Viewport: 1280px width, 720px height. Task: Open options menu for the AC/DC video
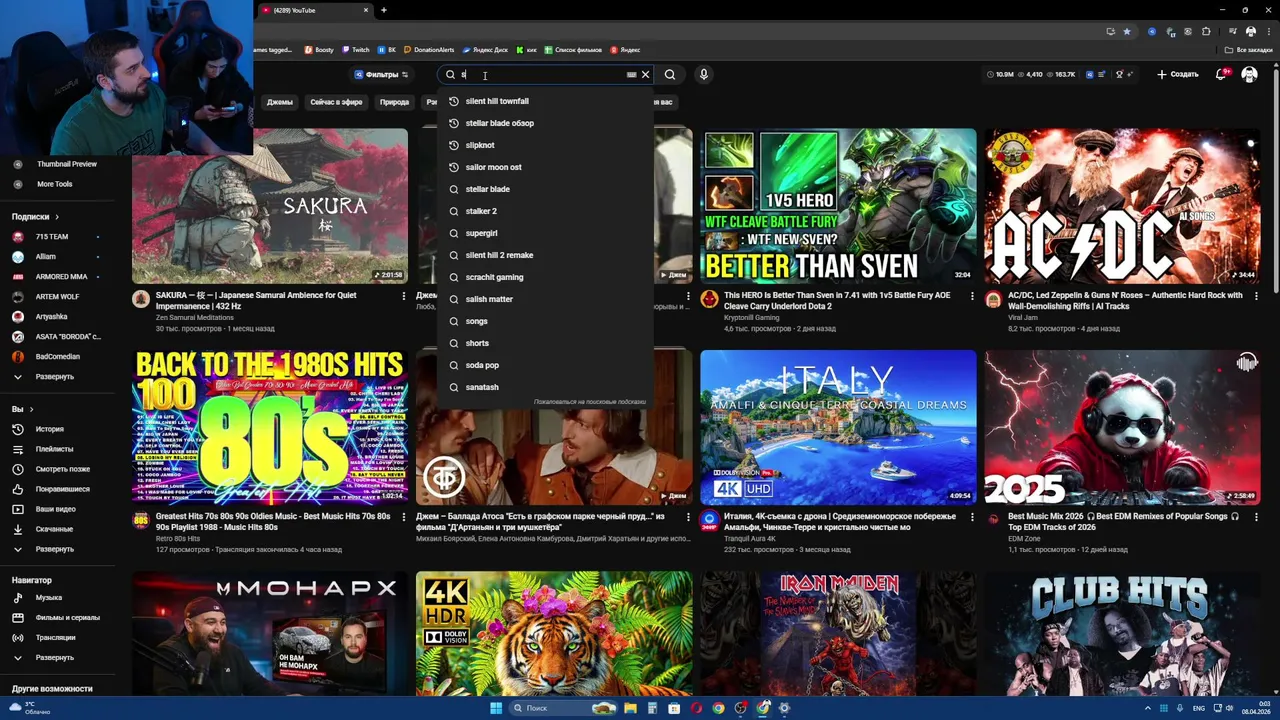point(1256,296)
